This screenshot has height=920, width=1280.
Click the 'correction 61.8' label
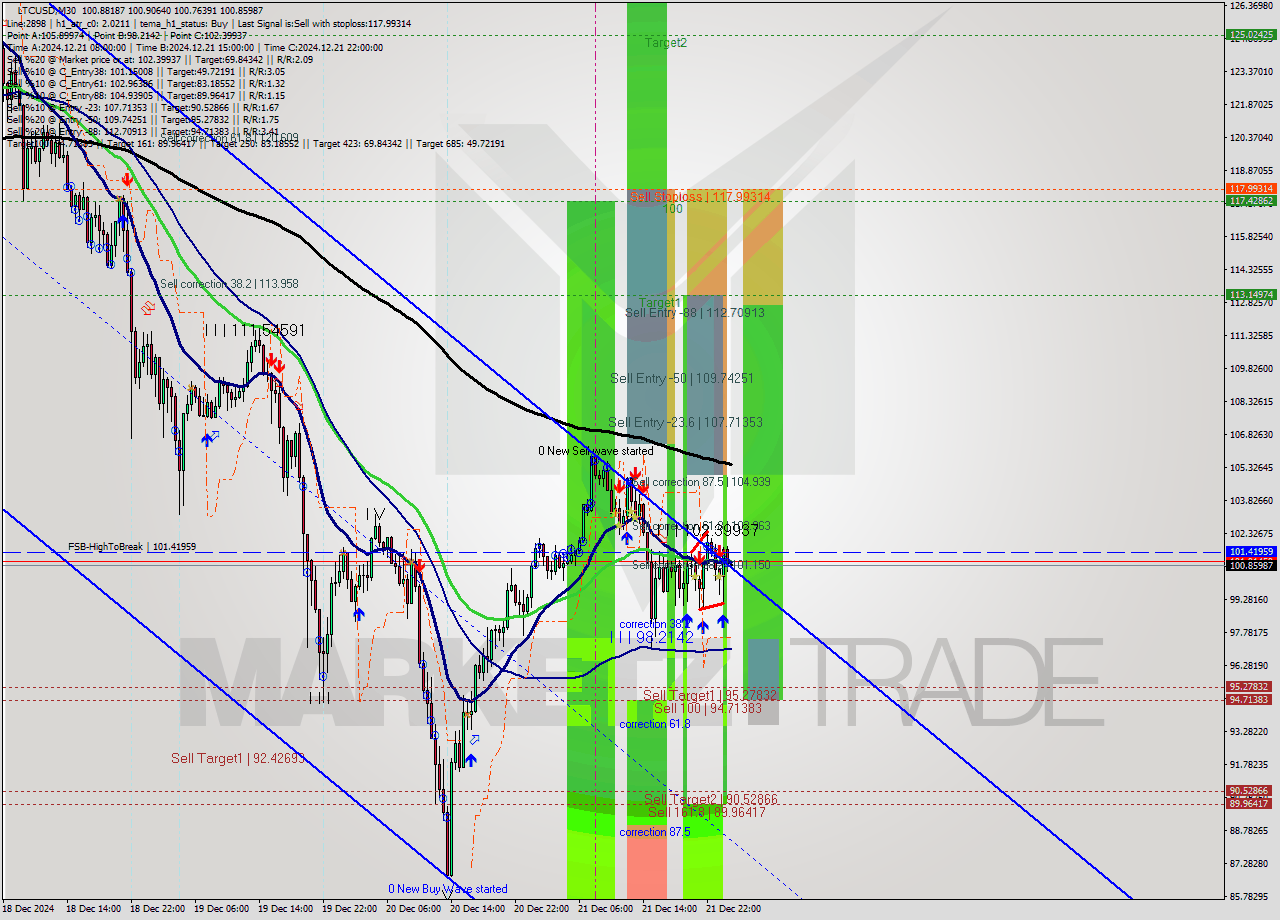click(x=654, y=724)
